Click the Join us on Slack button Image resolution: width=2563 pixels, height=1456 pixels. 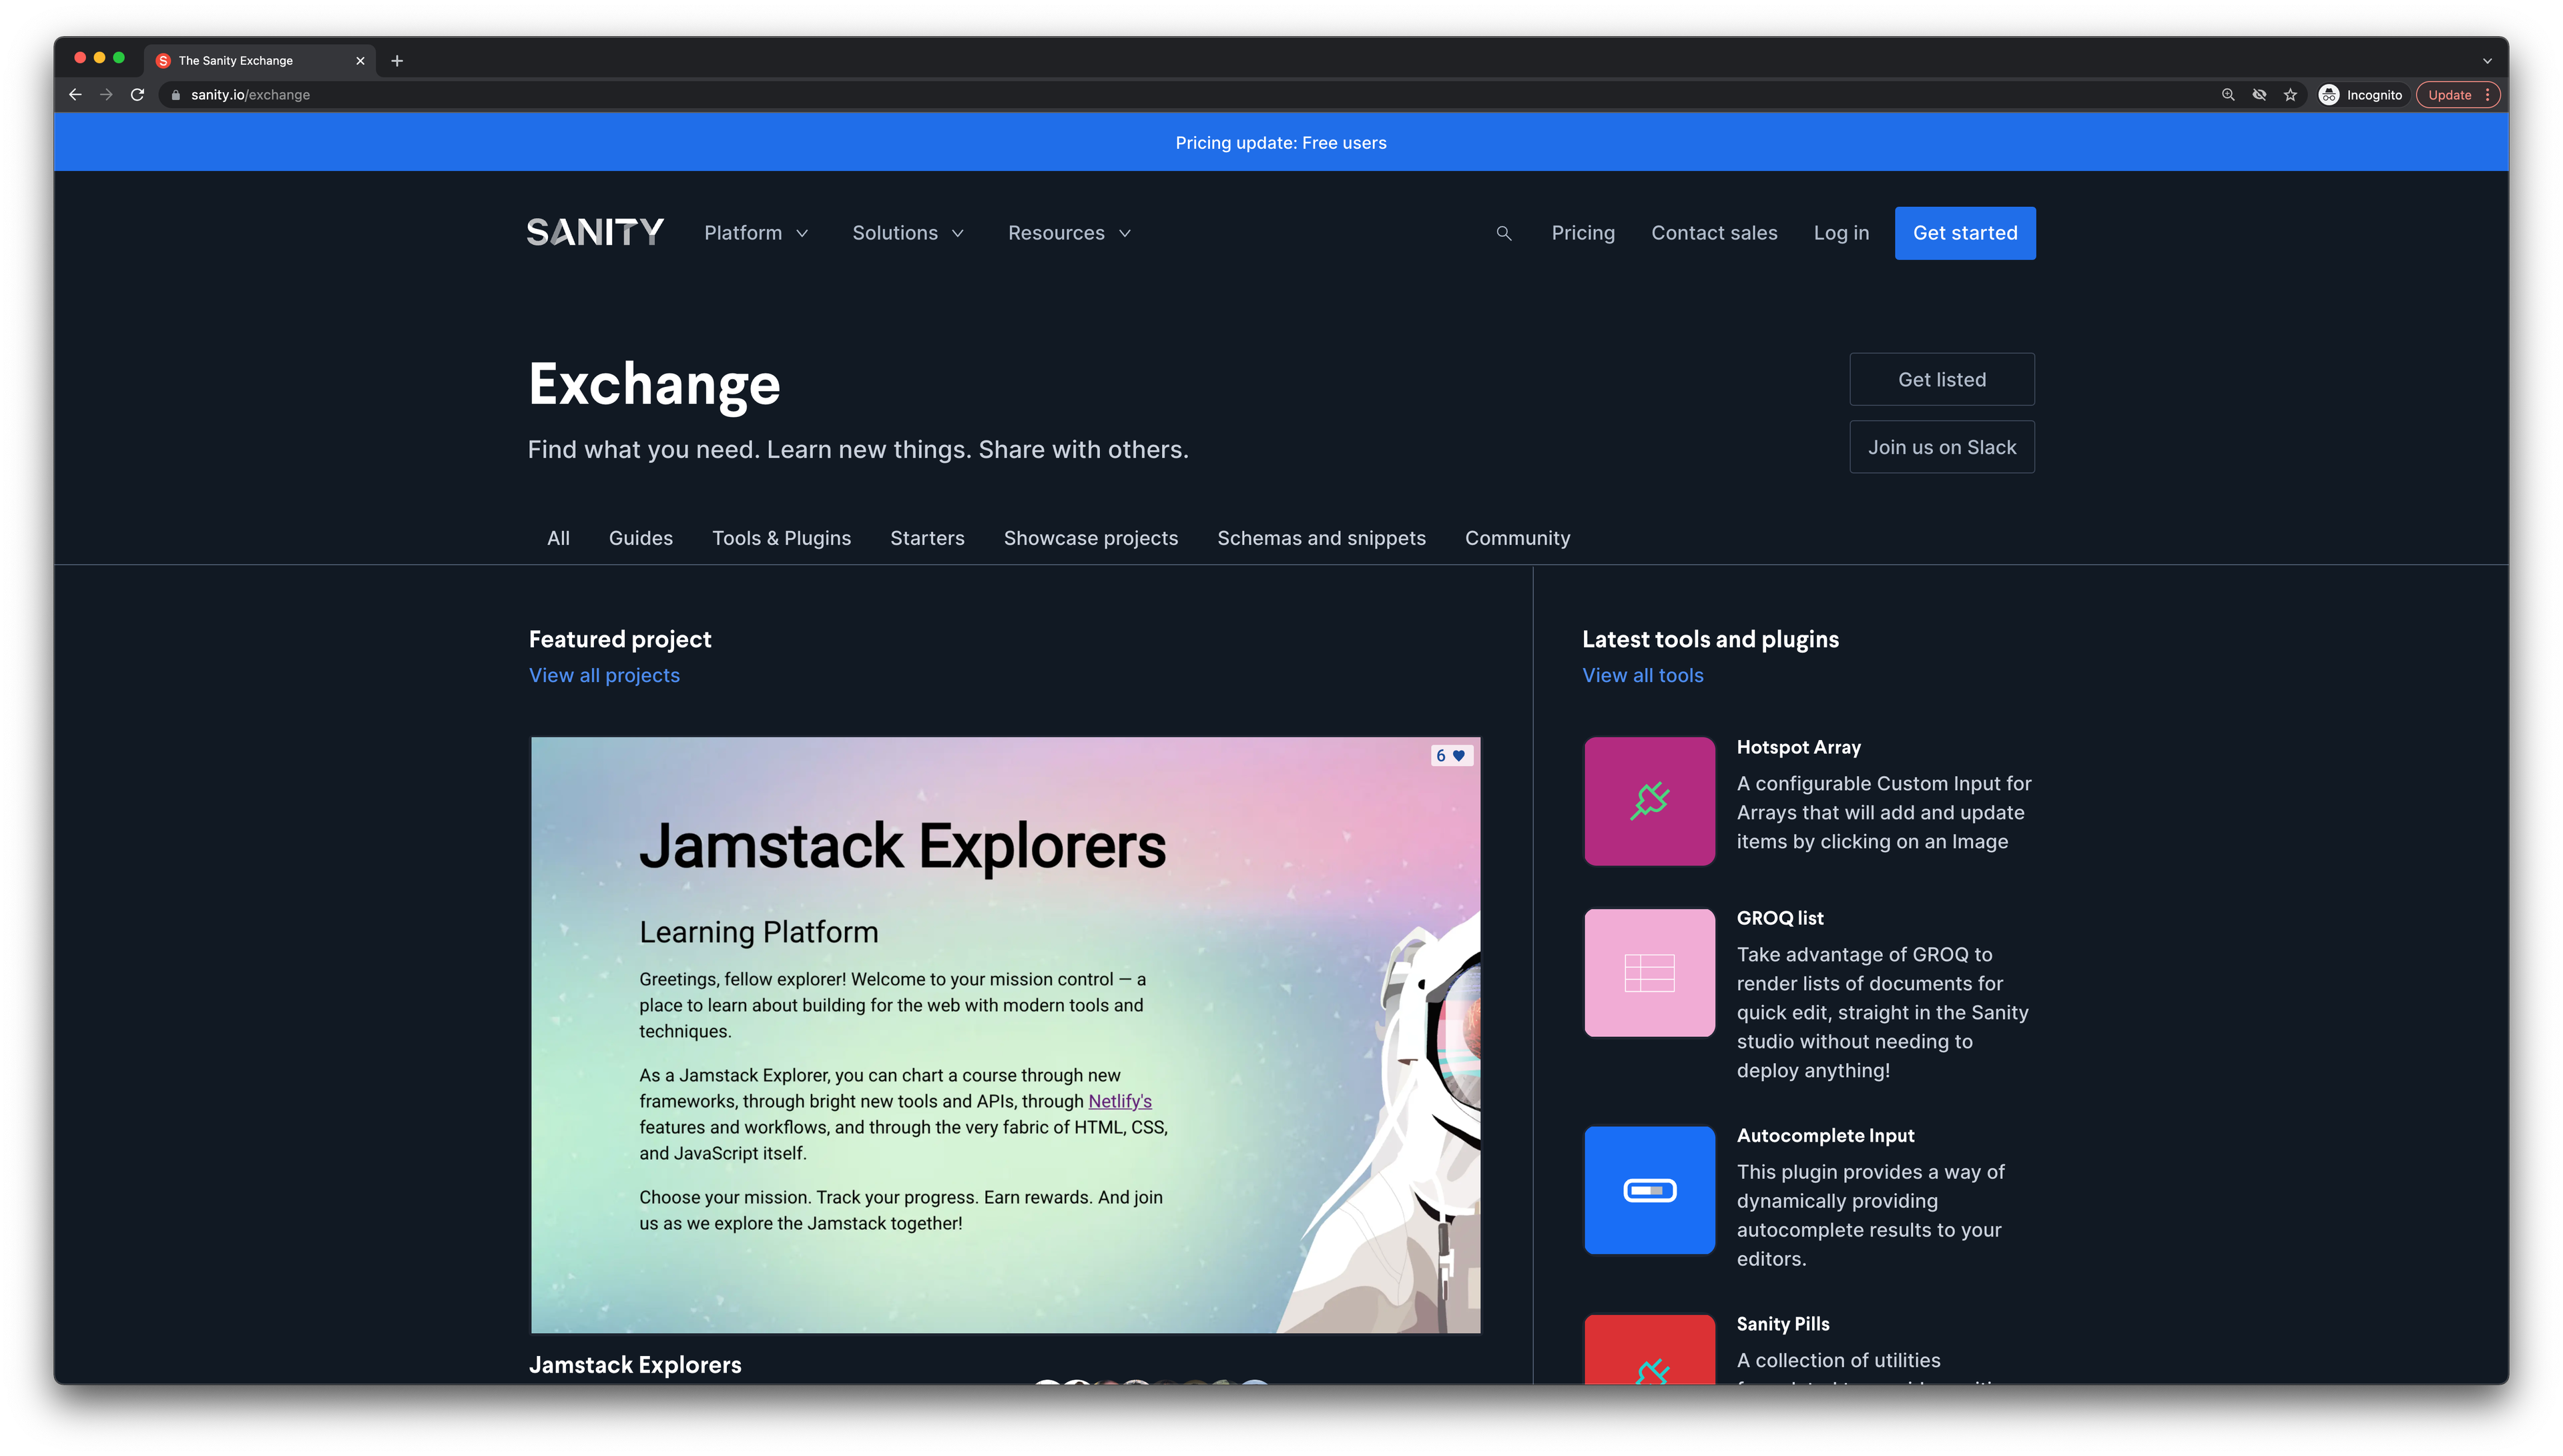click(1941, 447)
